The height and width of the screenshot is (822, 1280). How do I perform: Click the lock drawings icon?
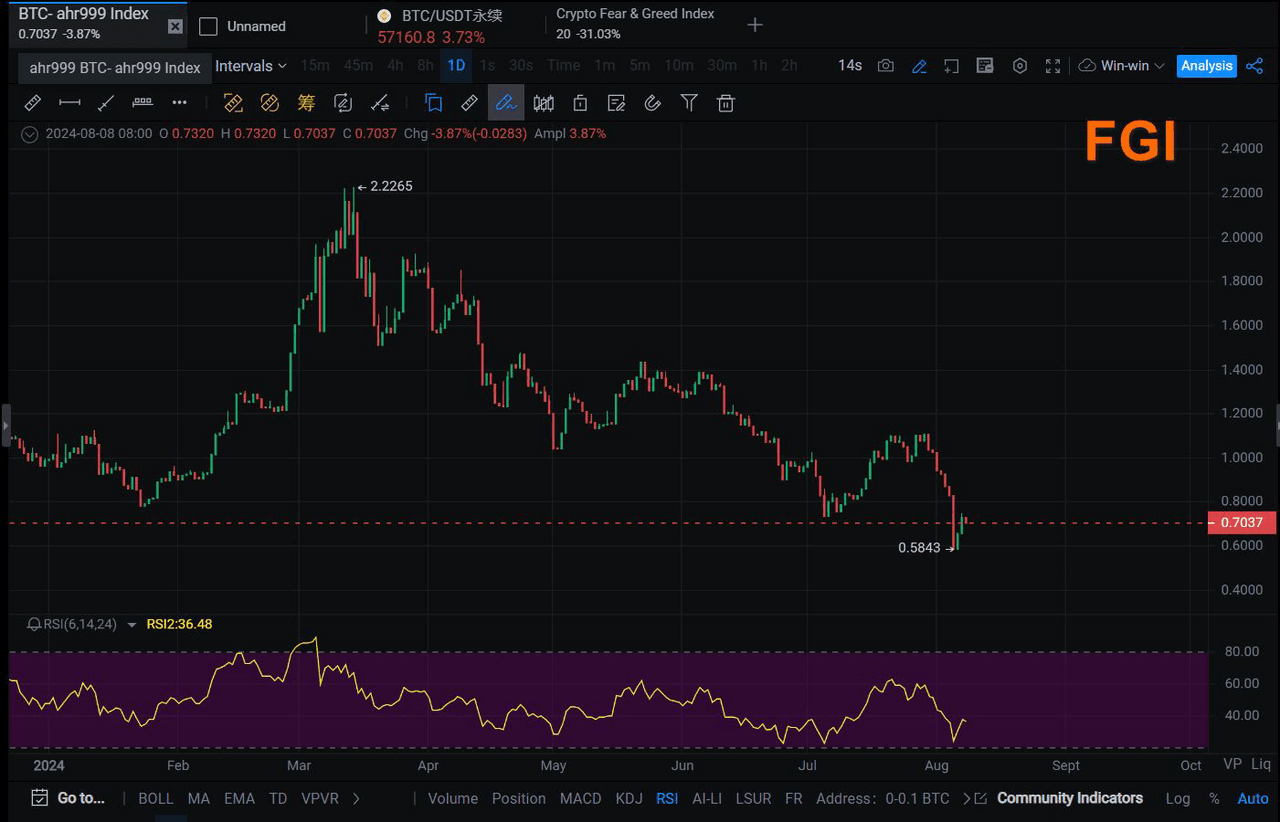click(580, 103)
